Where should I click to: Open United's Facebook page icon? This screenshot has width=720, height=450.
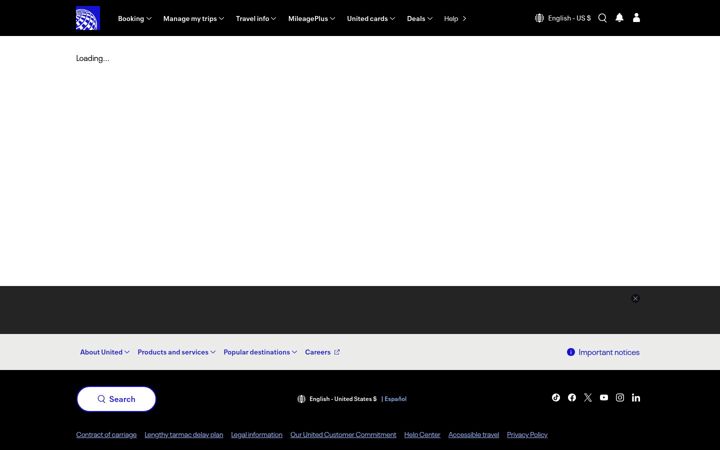(x=572, y=398)
